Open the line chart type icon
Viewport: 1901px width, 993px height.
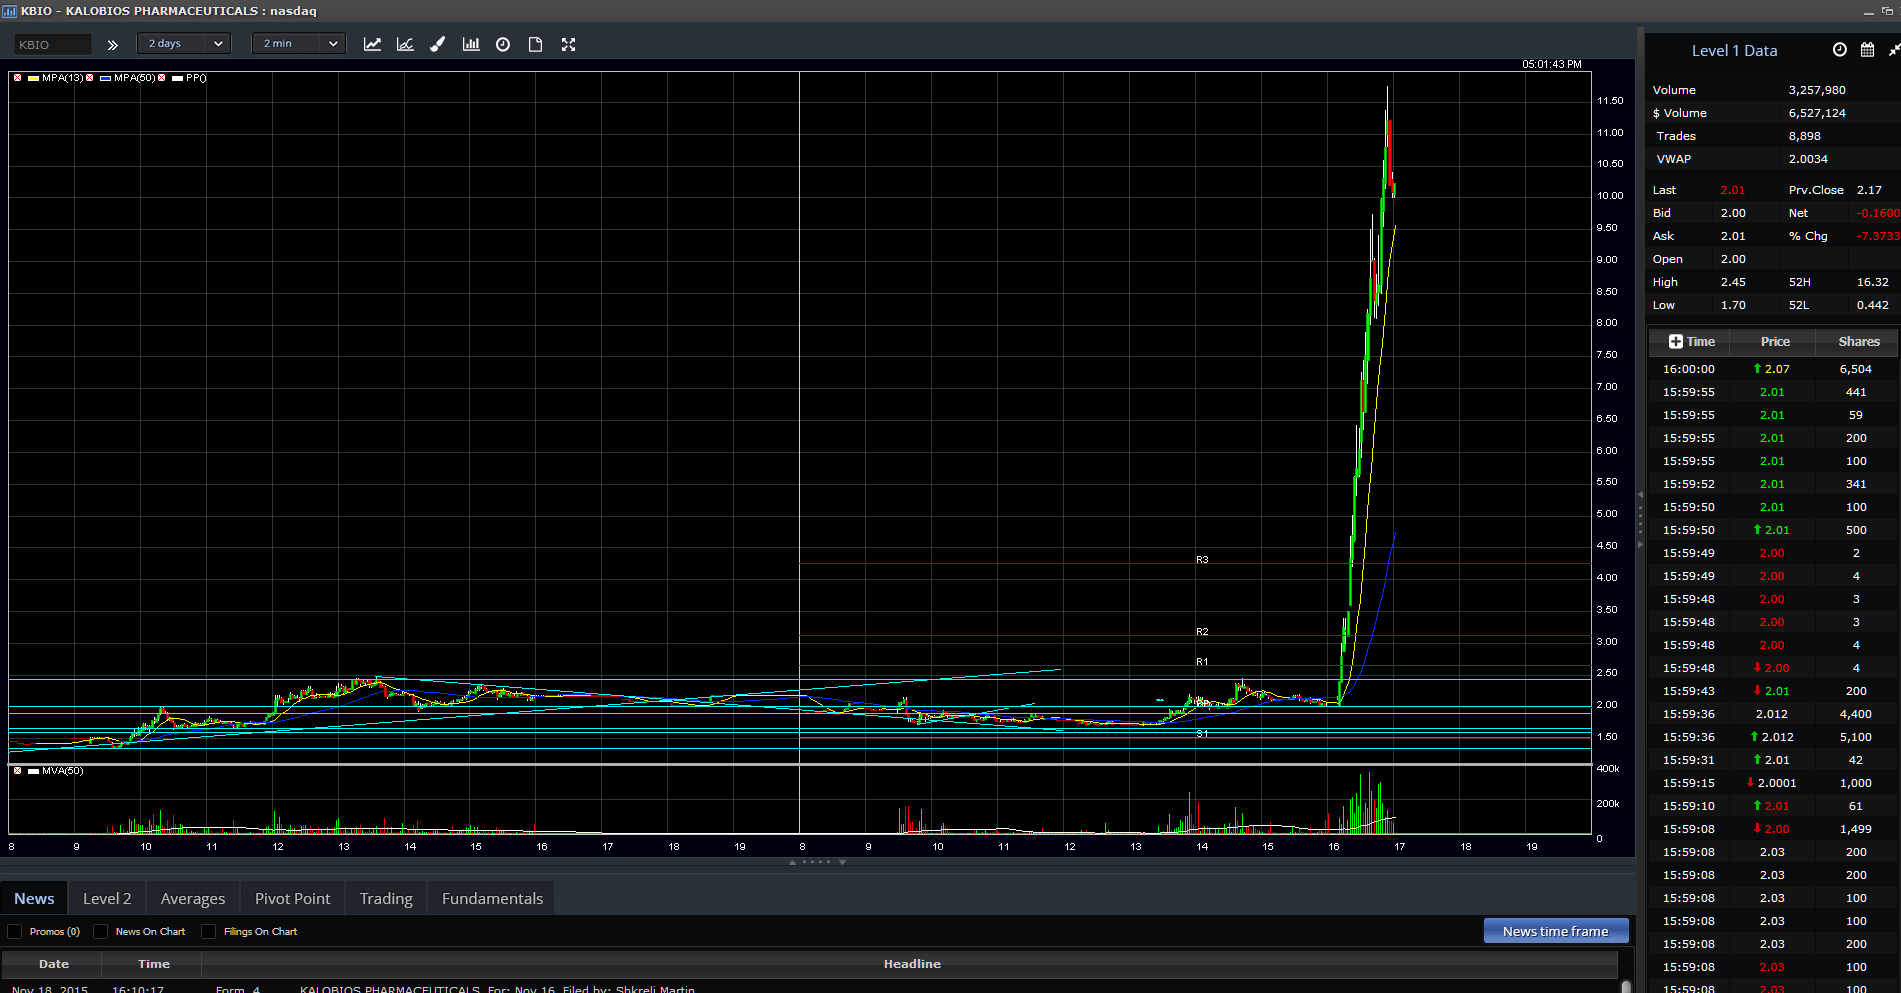coord(372,44)
